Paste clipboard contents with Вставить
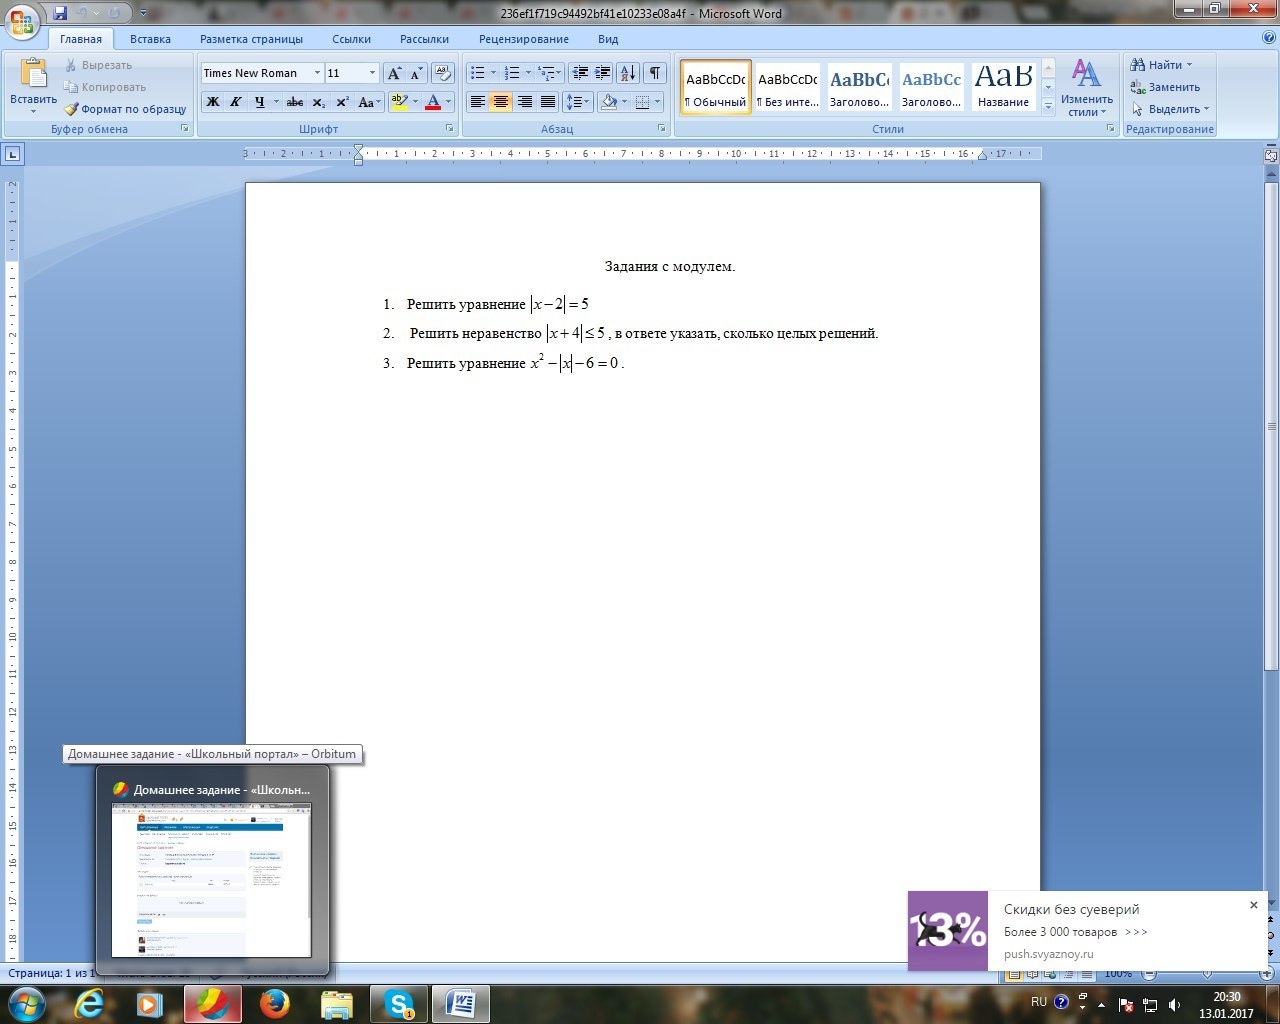This screenshot has width=1280, height=1024. point(33,84)
